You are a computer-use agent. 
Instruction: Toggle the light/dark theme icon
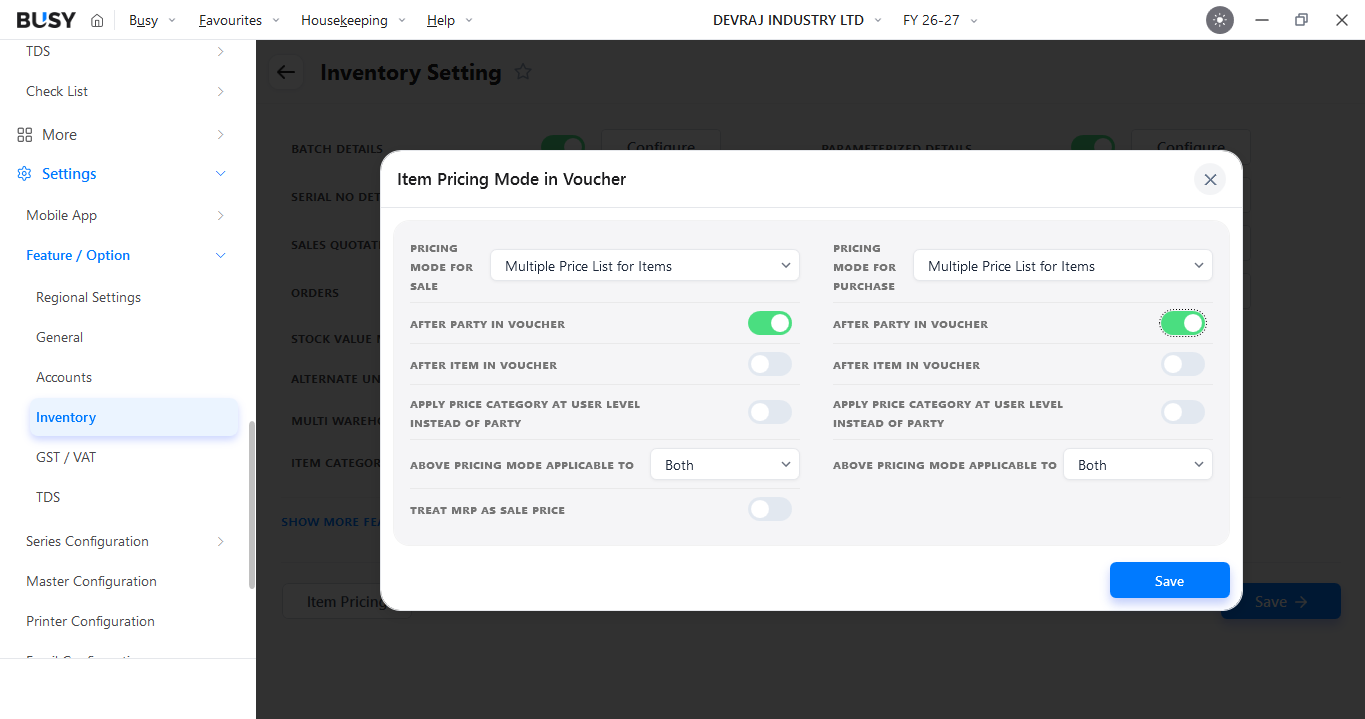click(1220, 20)
